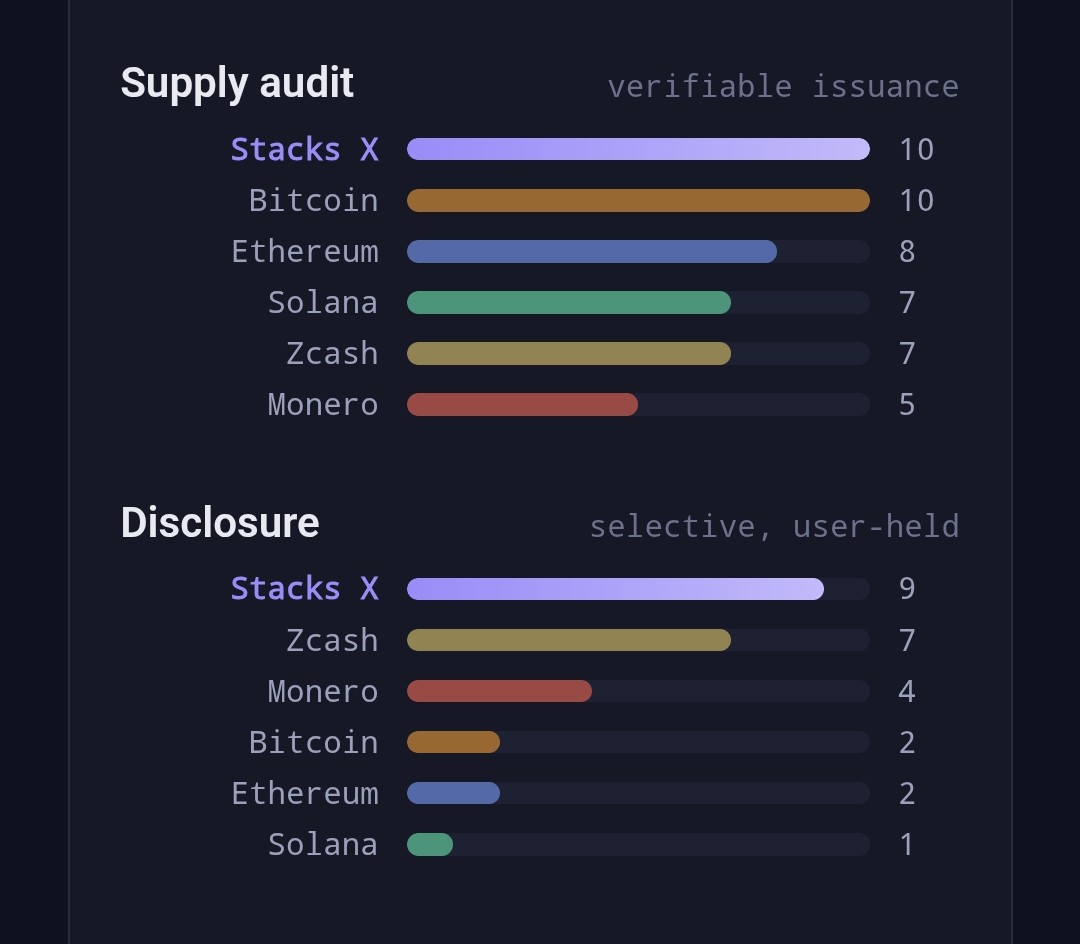Select Stacks X label in Supply audit
Screen dimensions: 1080x944
[304, 149]
